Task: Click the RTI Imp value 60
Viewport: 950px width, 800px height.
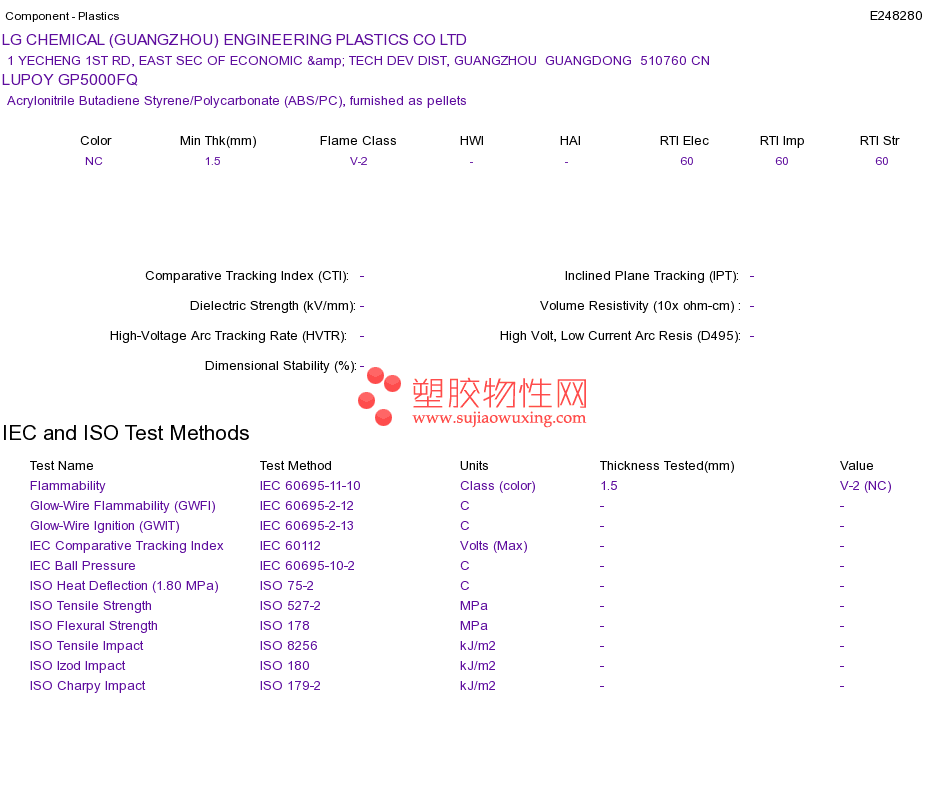Action: [782, 161]
